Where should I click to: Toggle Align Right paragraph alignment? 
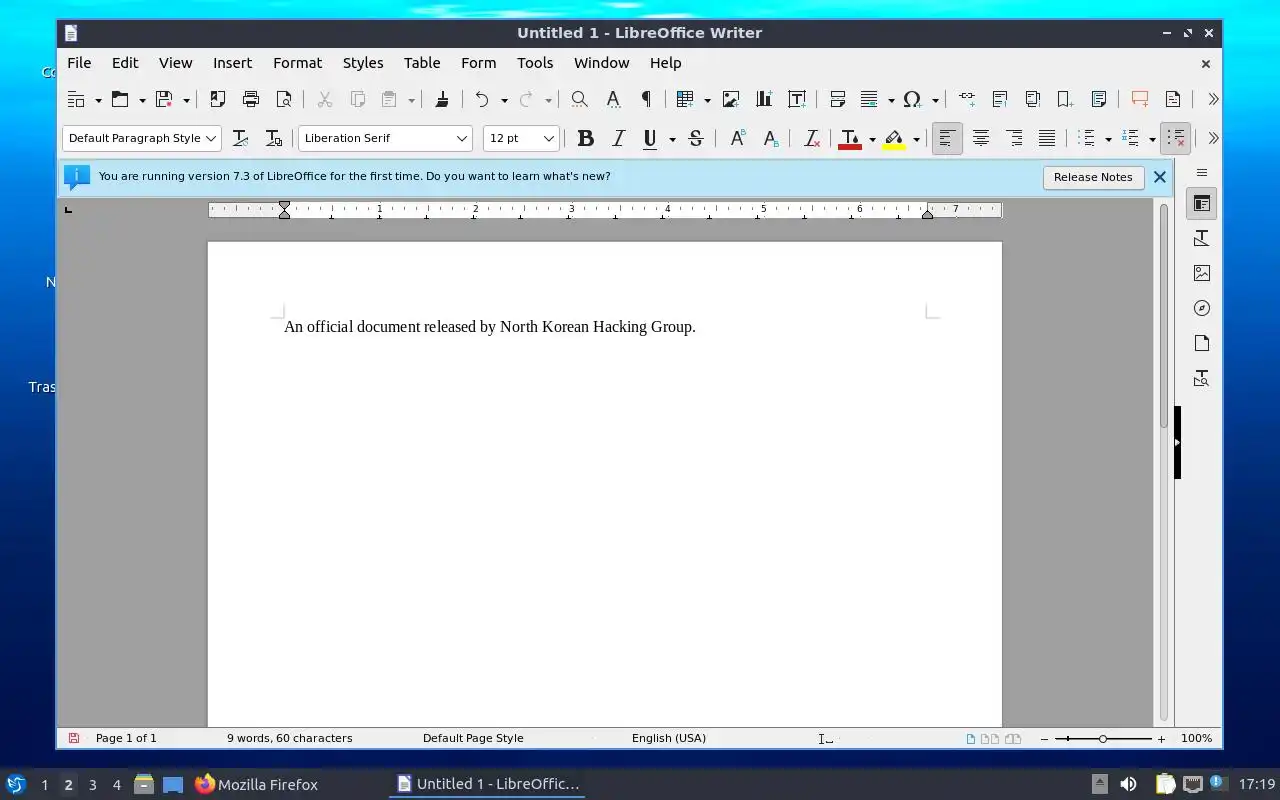[x=1014, y=138]
